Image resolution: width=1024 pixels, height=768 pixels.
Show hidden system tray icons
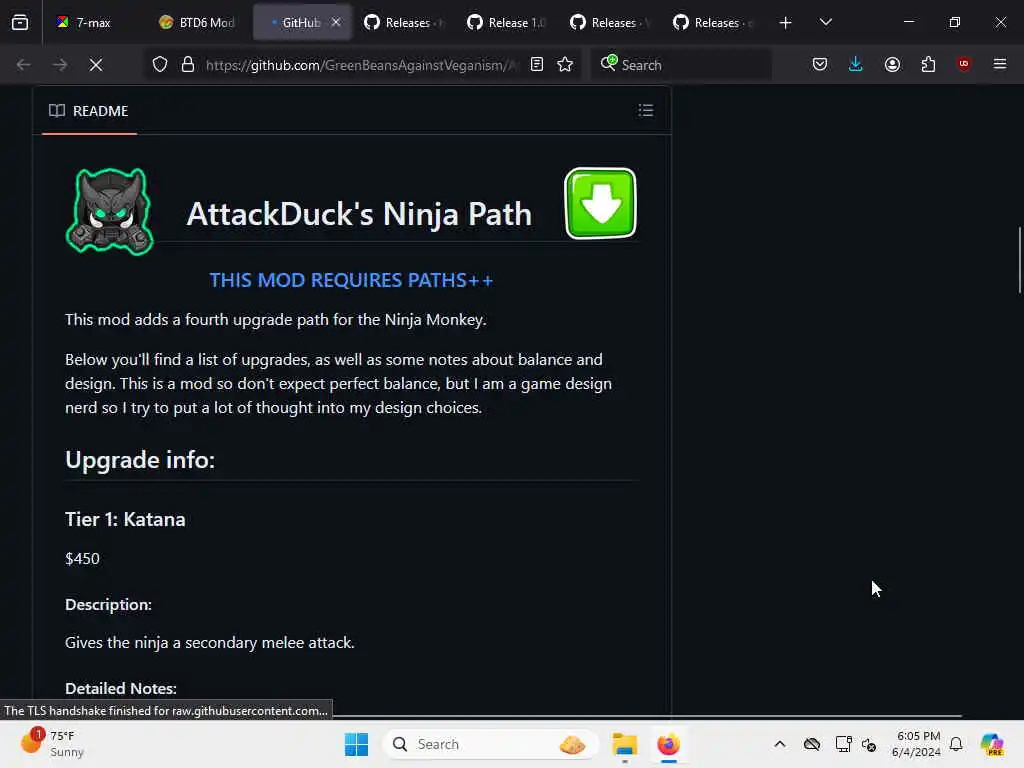tap(780, 744)
